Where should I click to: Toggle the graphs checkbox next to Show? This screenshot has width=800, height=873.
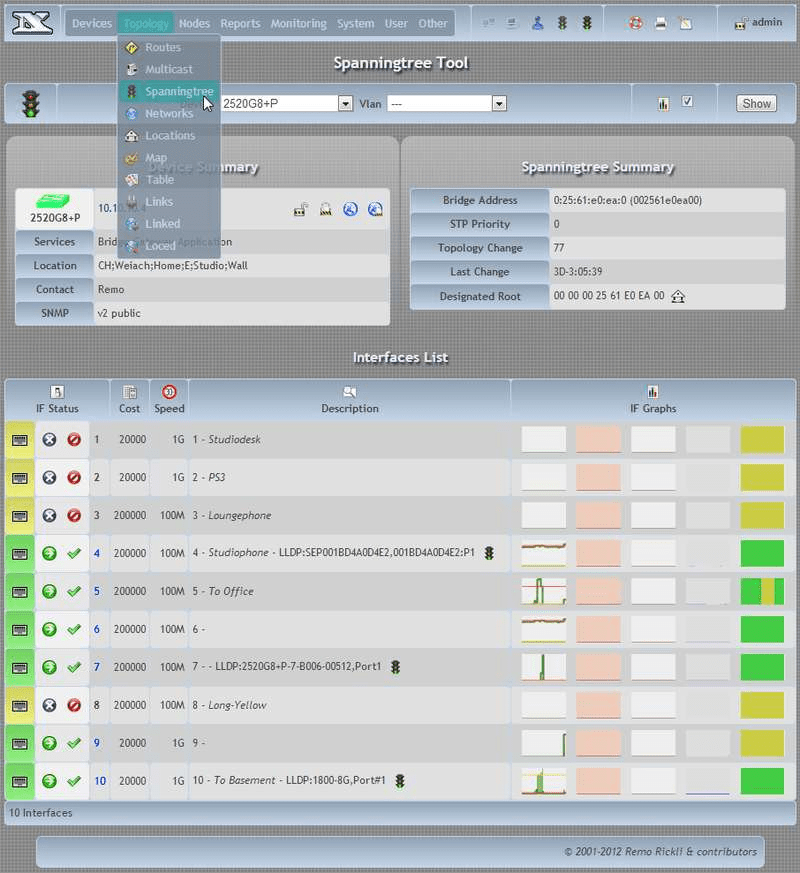687,102
